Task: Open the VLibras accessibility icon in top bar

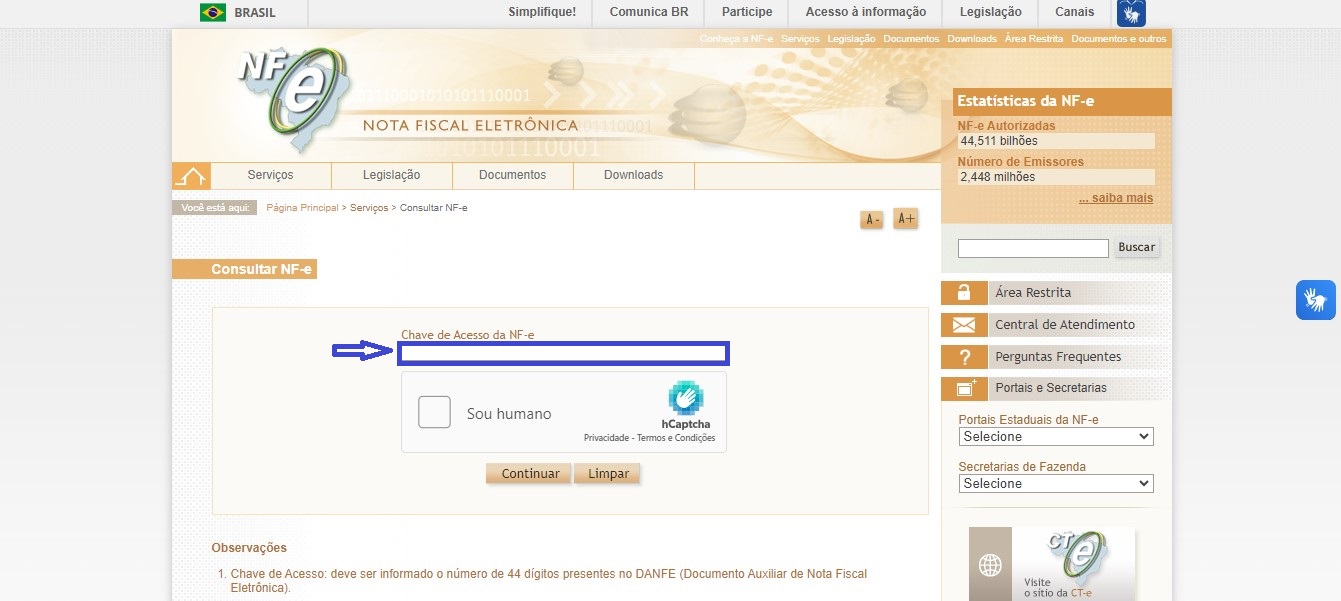Action: pos(1131,13)
